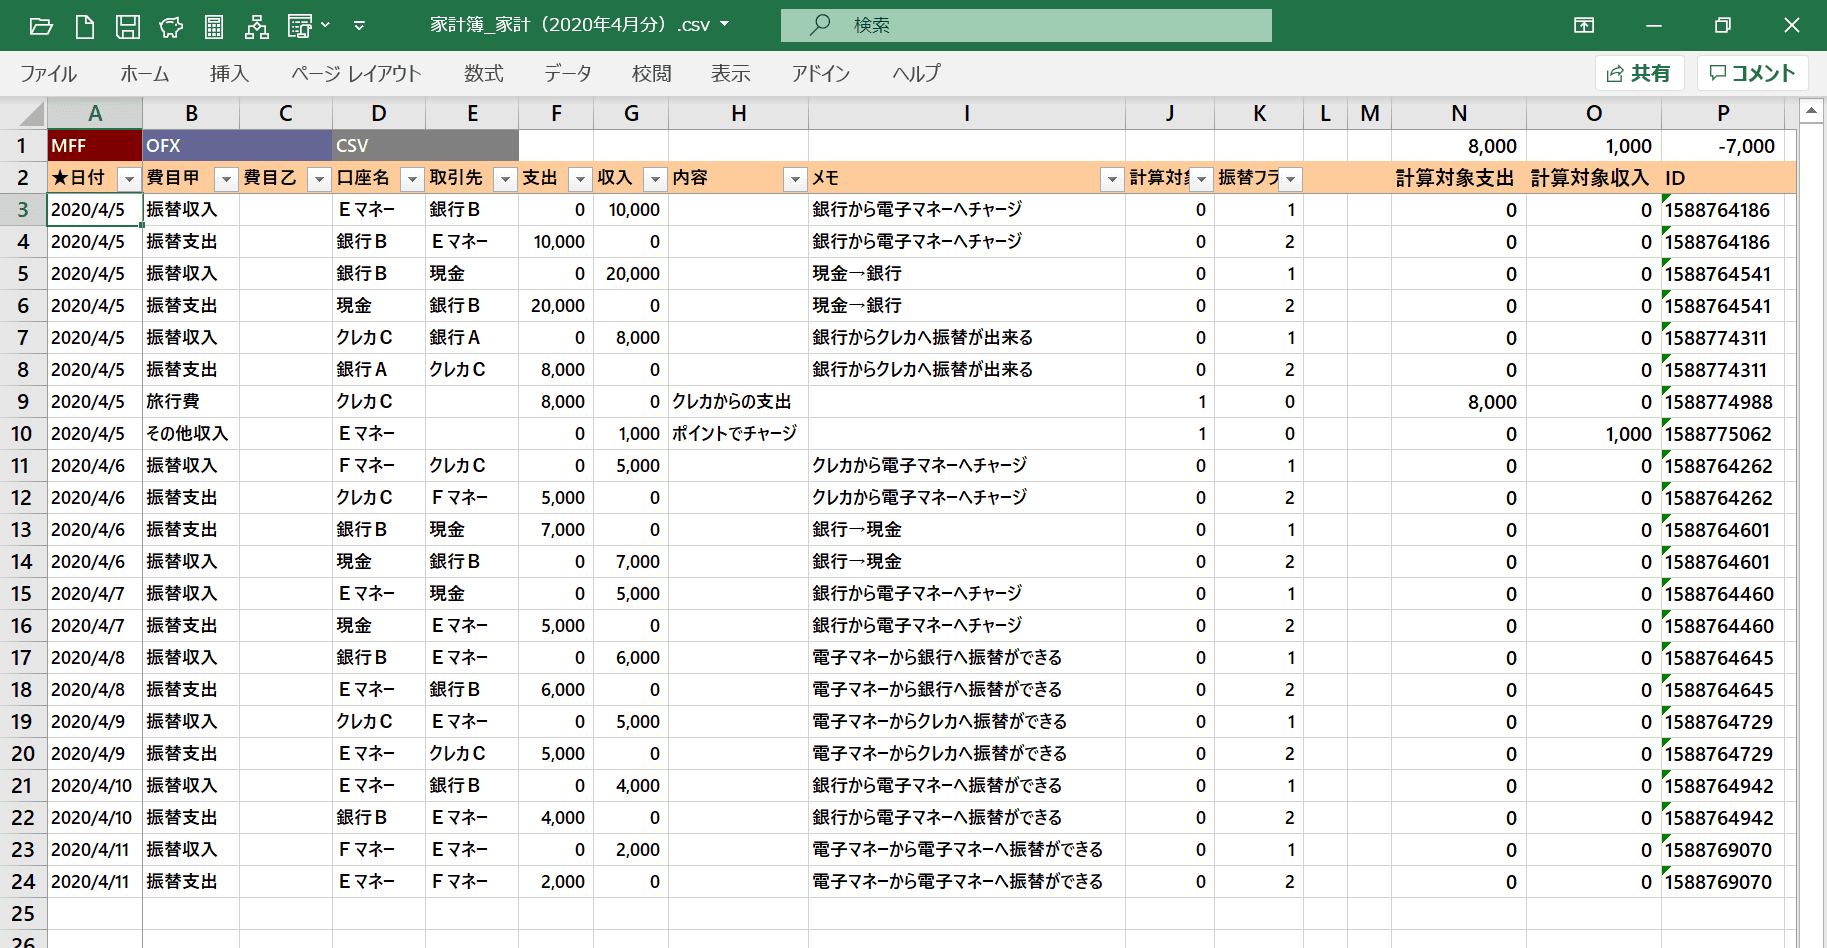The image size is (1827, 948).
Task: Click the scroll up arrow of vertical scrollbar
Action: click(1812, 109)
